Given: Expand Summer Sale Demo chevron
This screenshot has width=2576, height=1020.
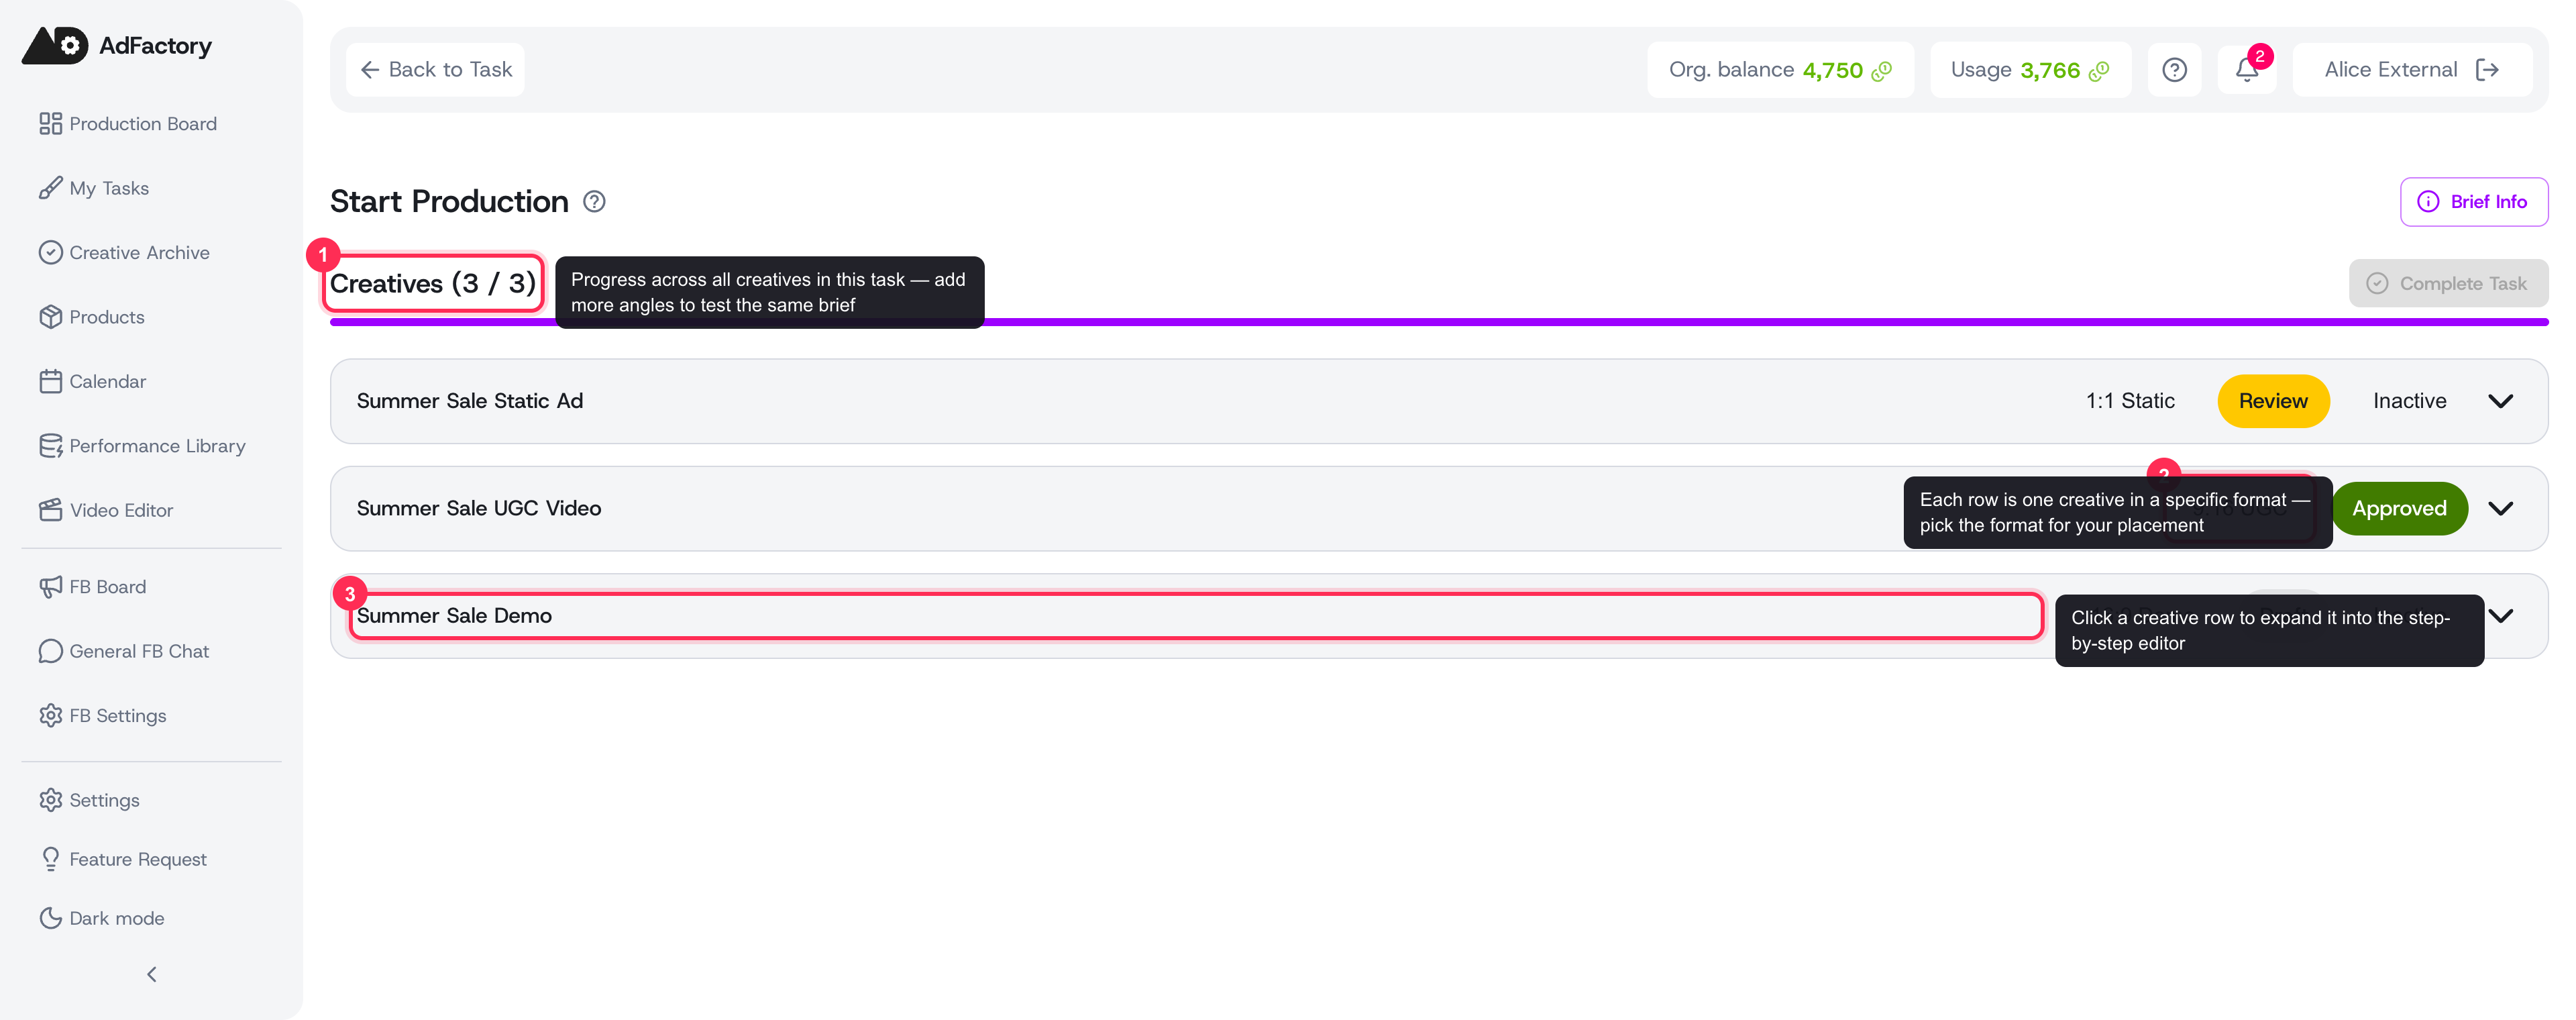Looking at the screenshot, I should [2501, 616].
